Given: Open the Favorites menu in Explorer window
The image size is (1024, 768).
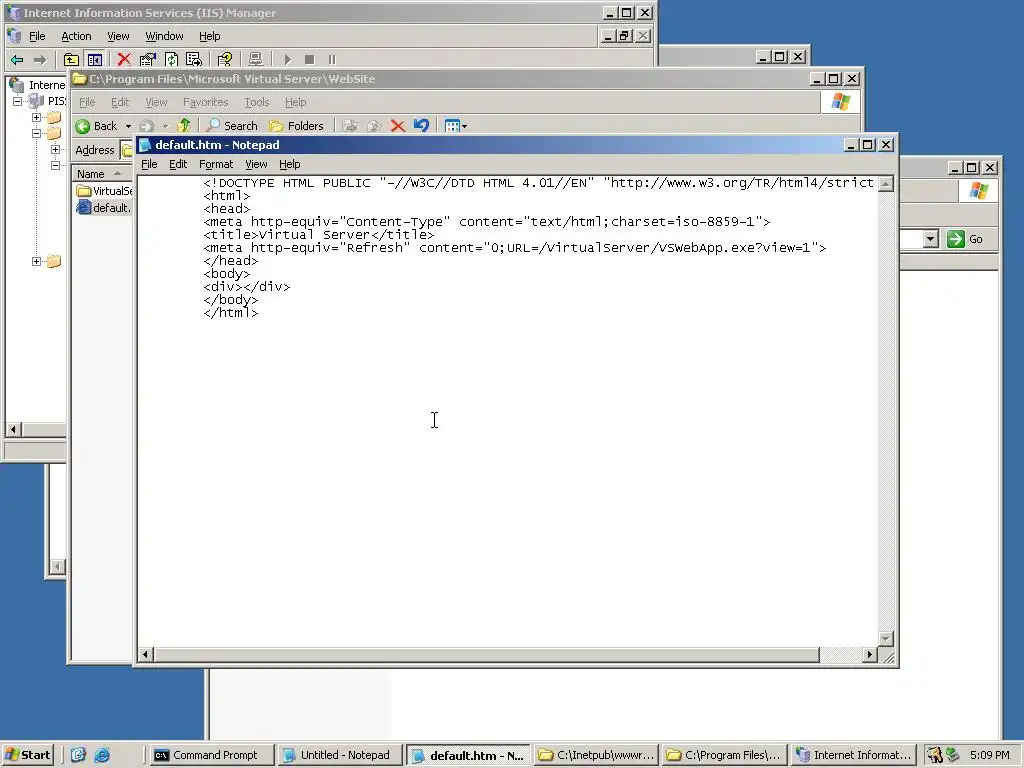Looking at the screenshot, I should click(x=205, y=102).
